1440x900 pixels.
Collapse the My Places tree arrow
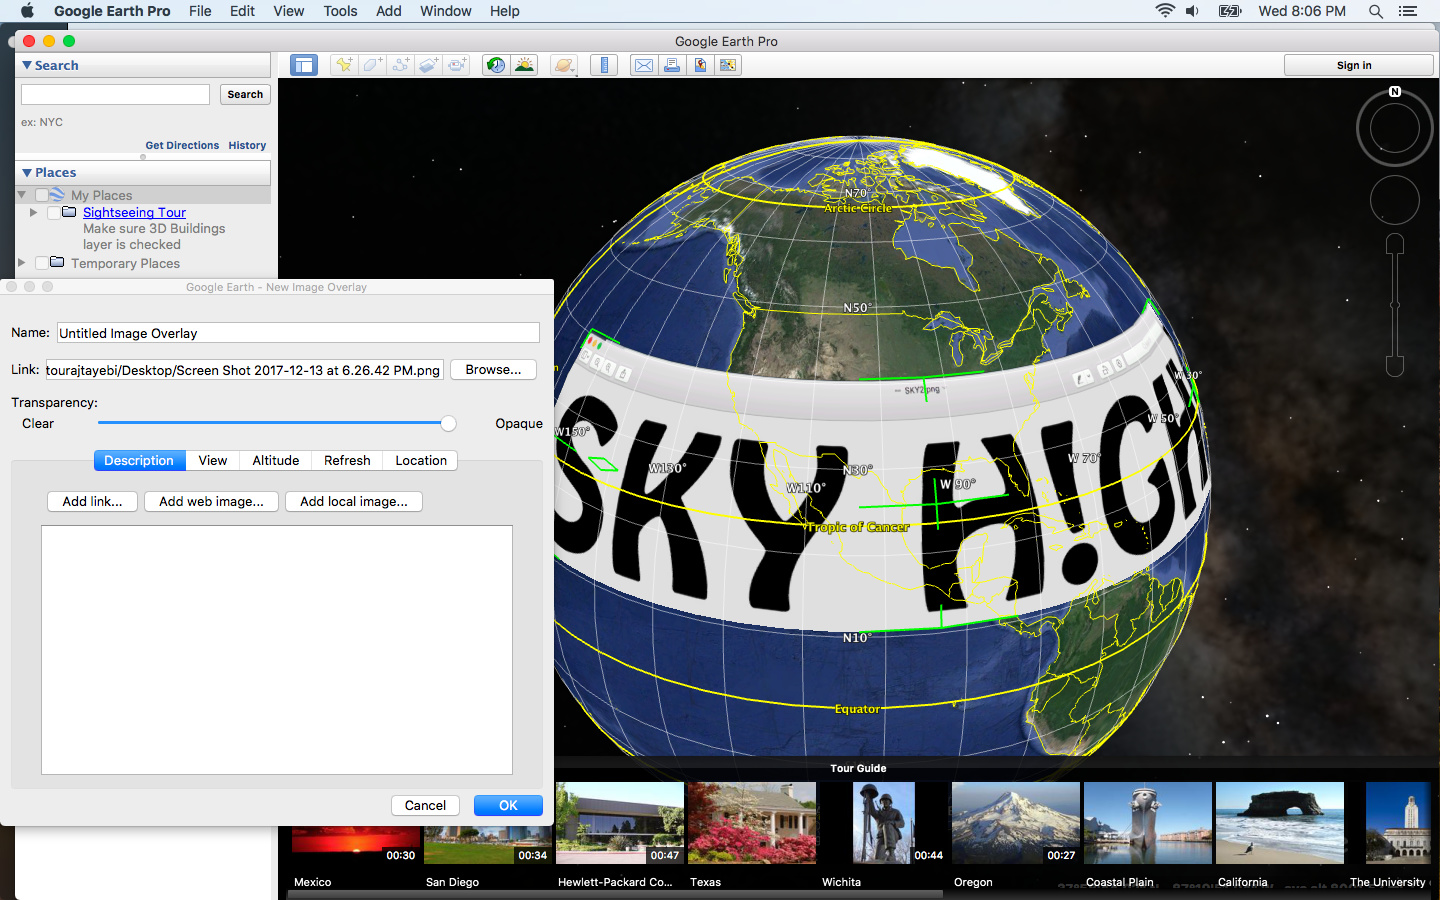pos(22,195)
